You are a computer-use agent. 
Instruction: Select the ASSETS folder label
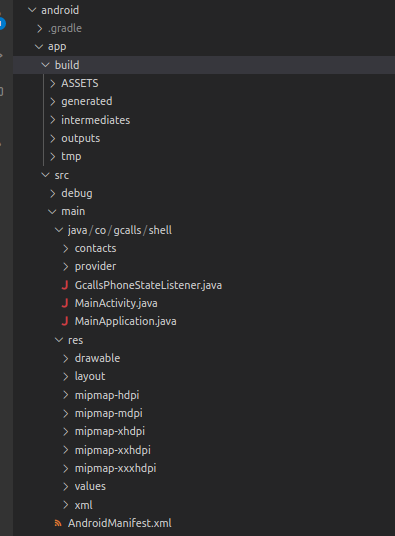(80, 83)
